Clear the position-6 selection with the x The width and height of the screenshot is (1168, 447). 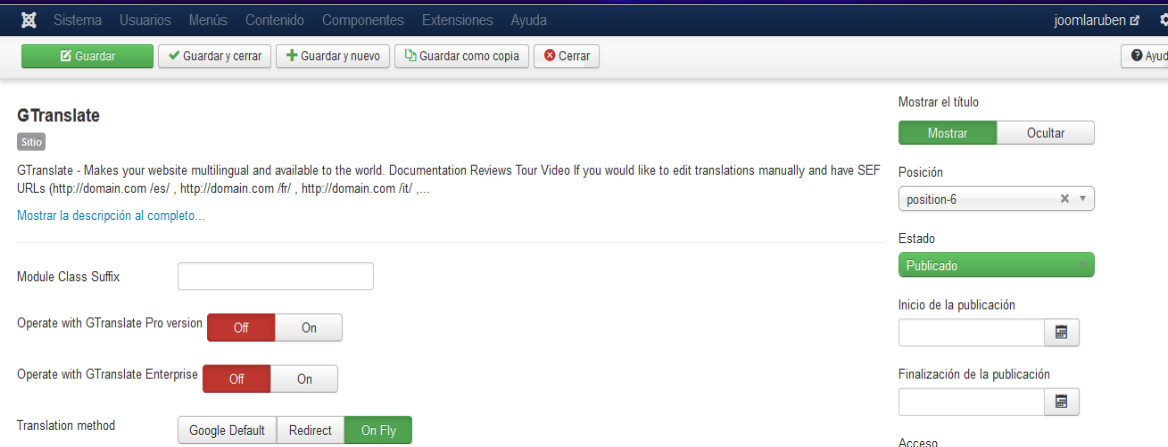coord(1065,199)
